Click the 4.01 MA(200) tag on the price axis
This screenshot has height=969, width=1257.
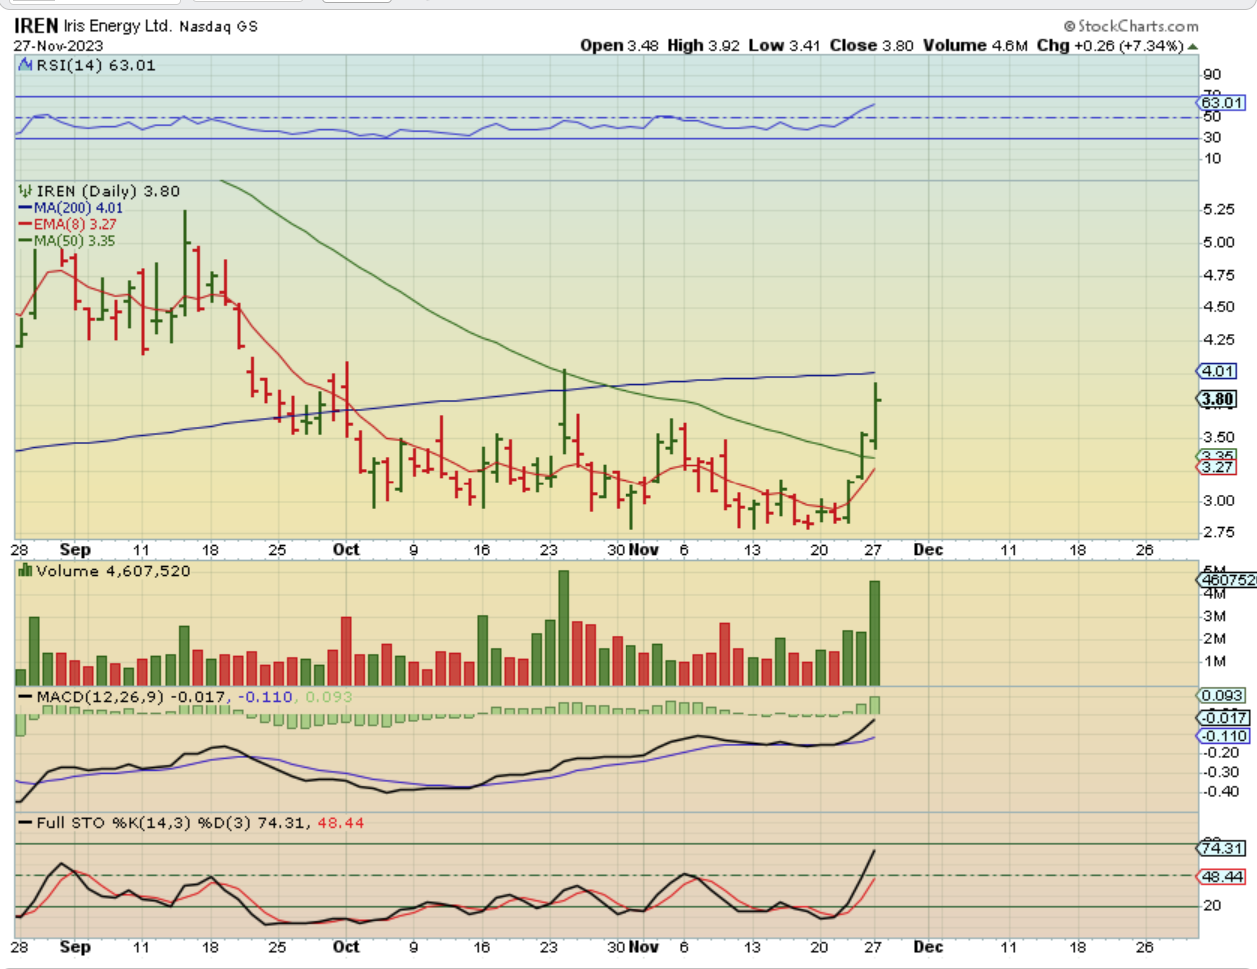coord(1217,371)
